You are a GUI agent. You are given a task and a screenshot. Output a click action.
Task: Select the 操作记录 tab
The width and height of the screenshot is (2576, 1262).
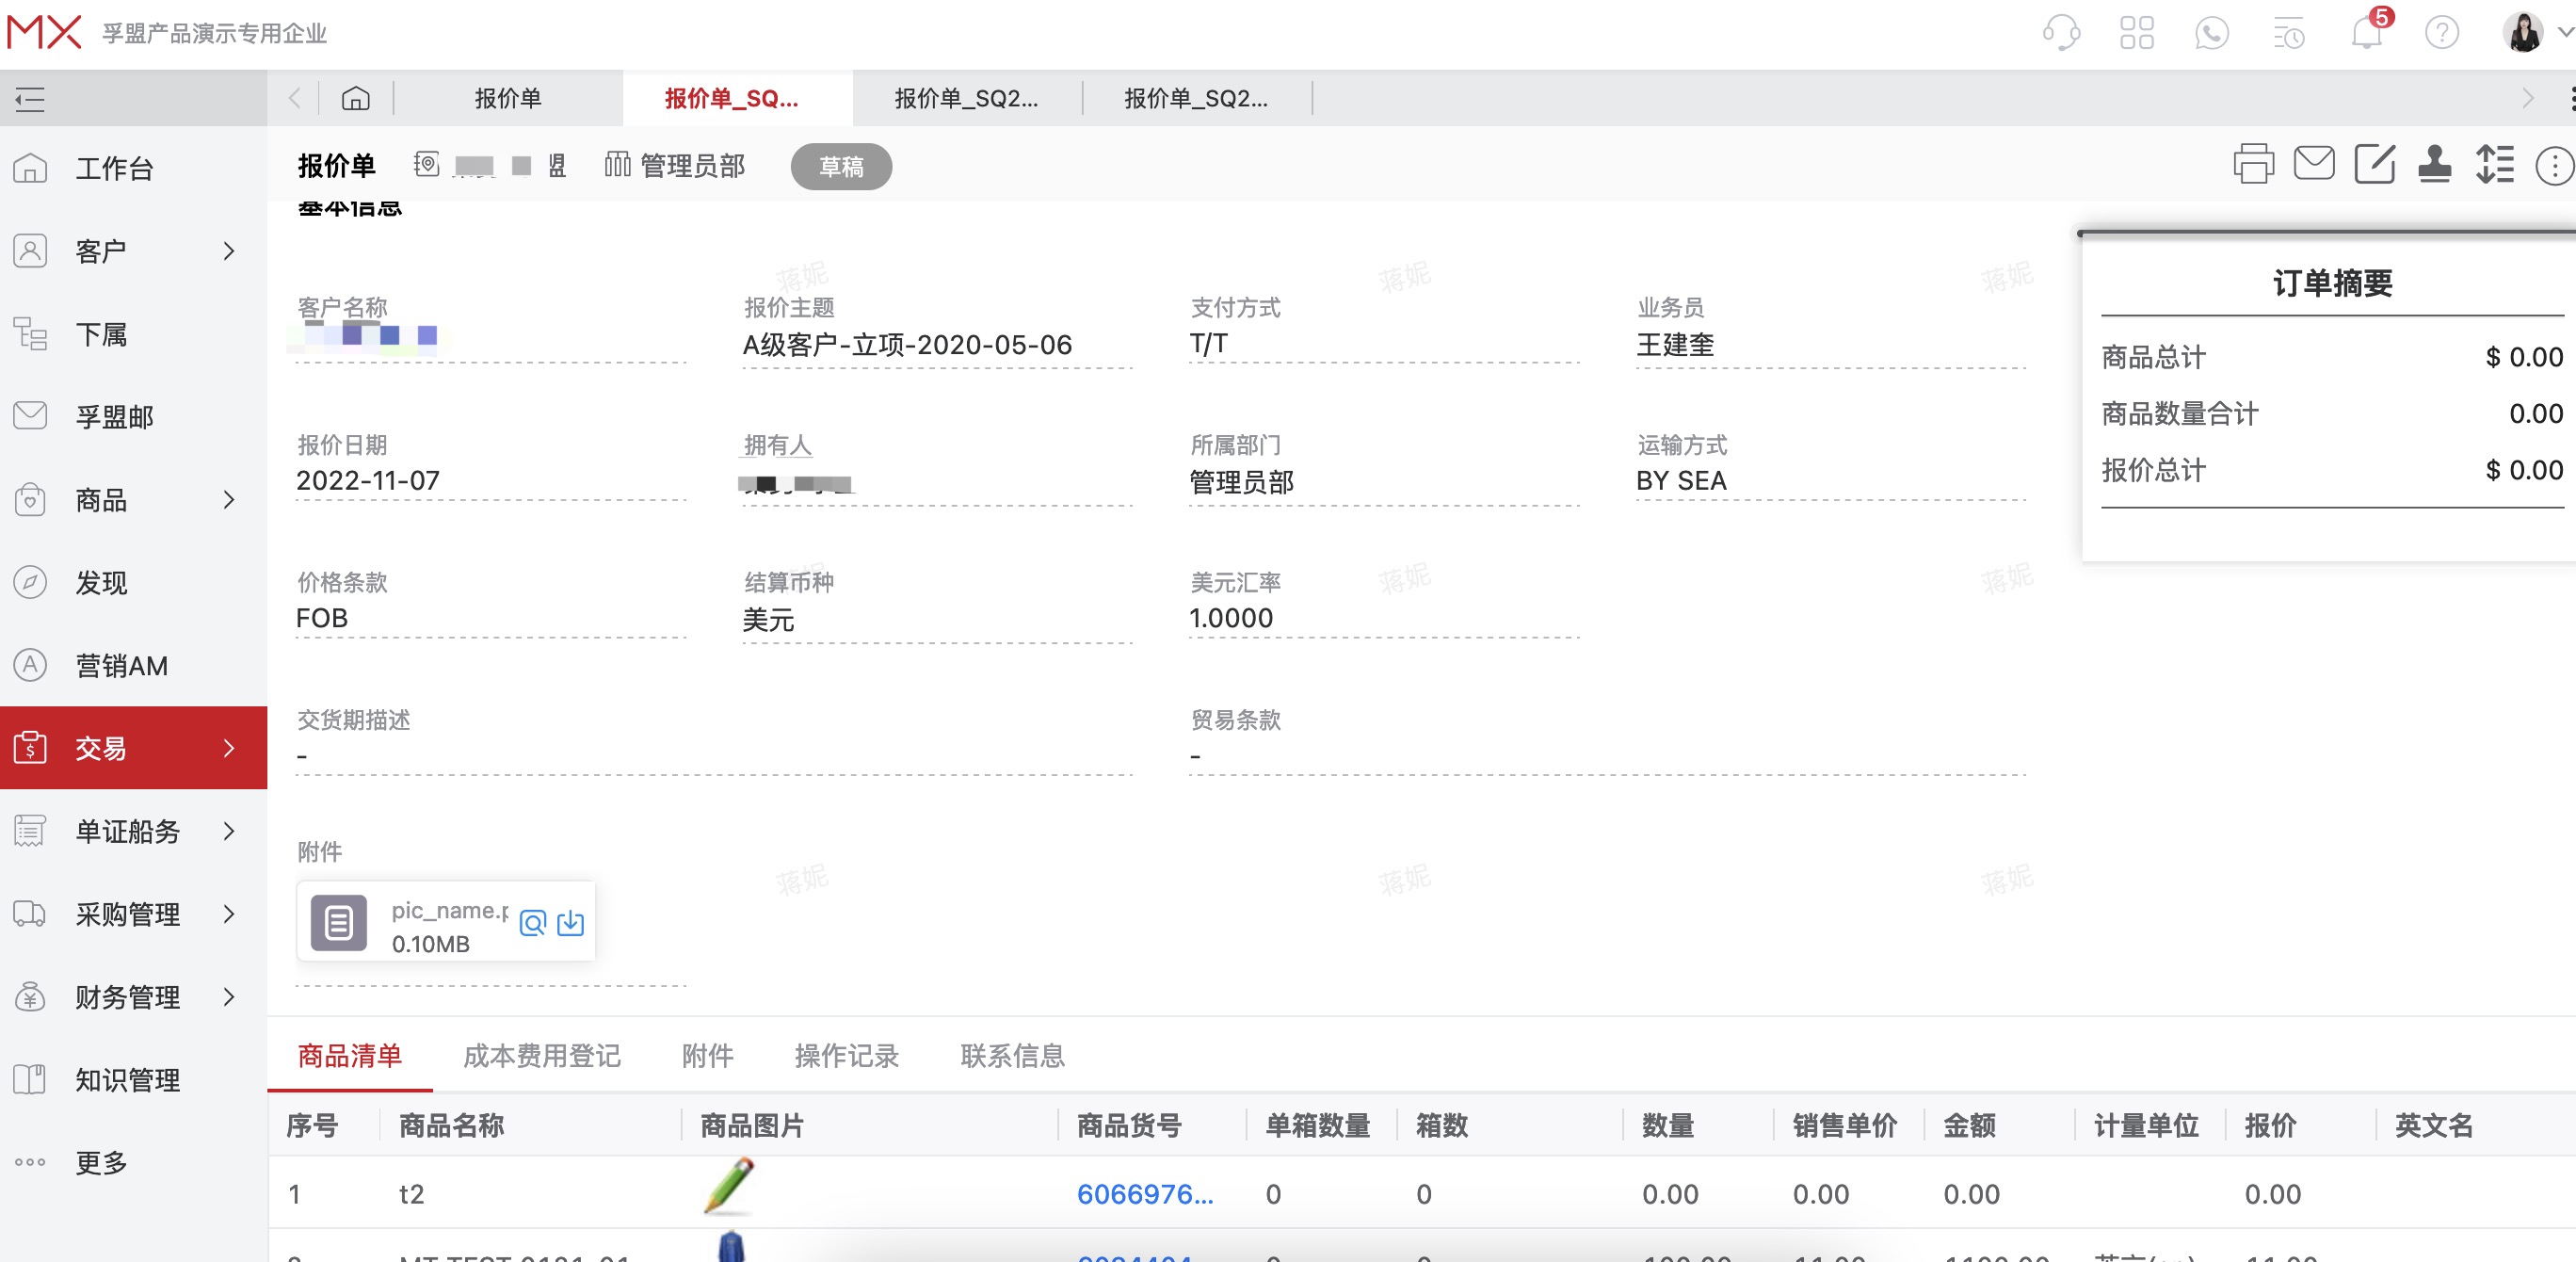pos(847,1056)
